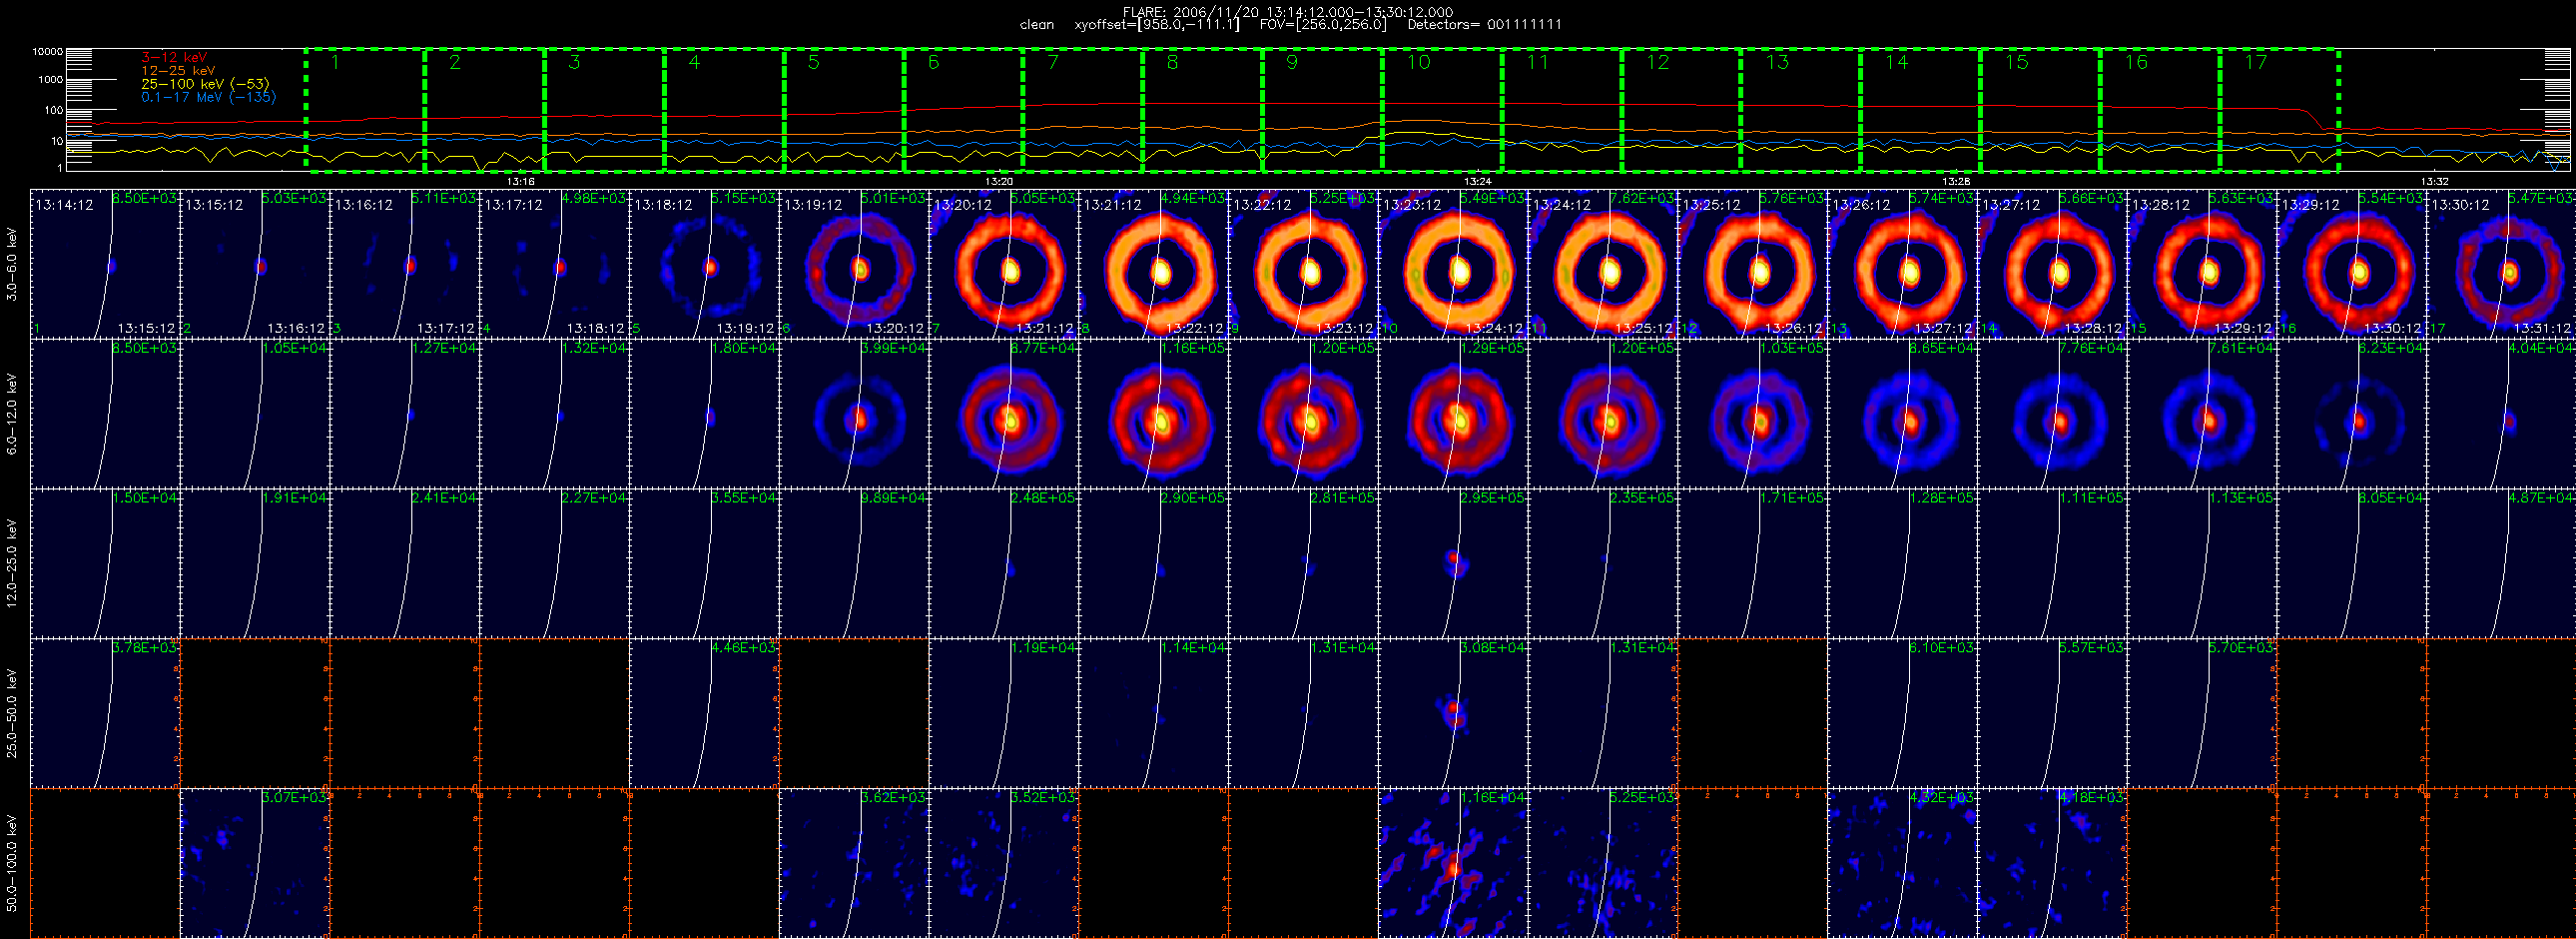Open the 12.0-25.0 keV image labeled 2.48E+05

pyautogui.click(x=1004, y=563)
